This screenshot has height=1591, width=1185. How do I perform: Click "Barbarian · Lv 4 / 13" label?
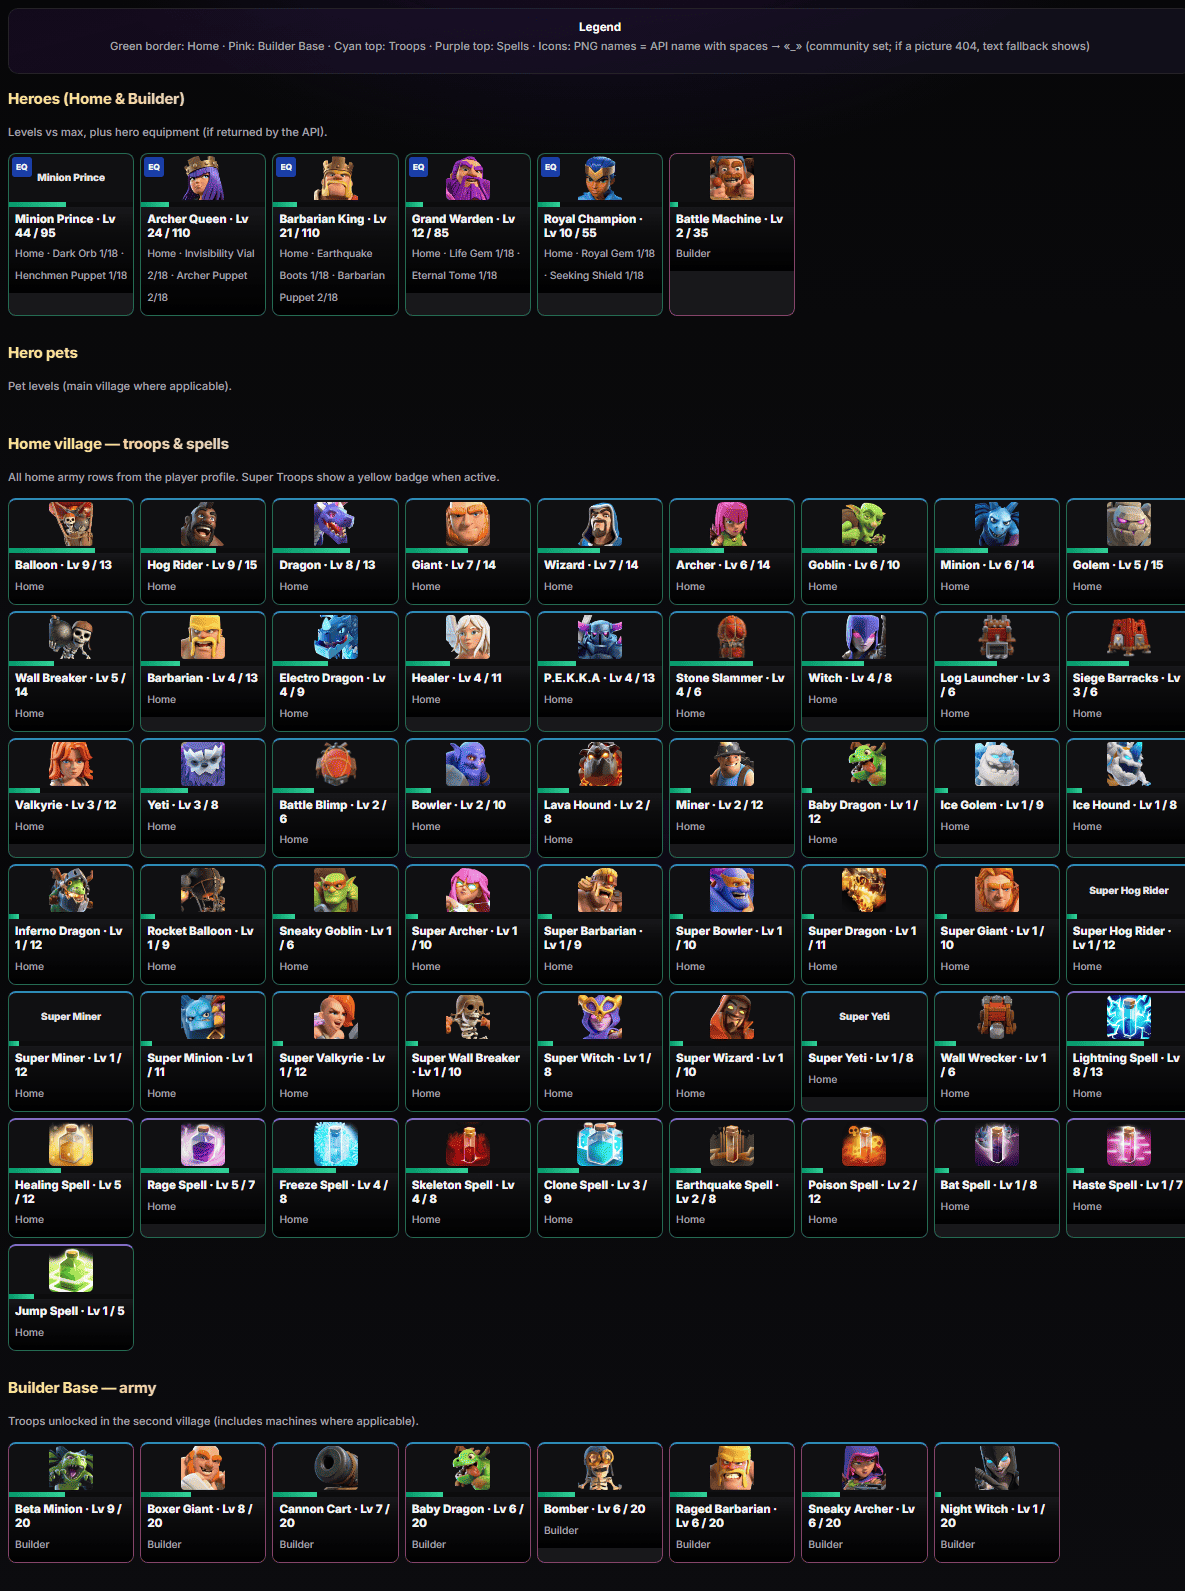[x=202, y=678]
